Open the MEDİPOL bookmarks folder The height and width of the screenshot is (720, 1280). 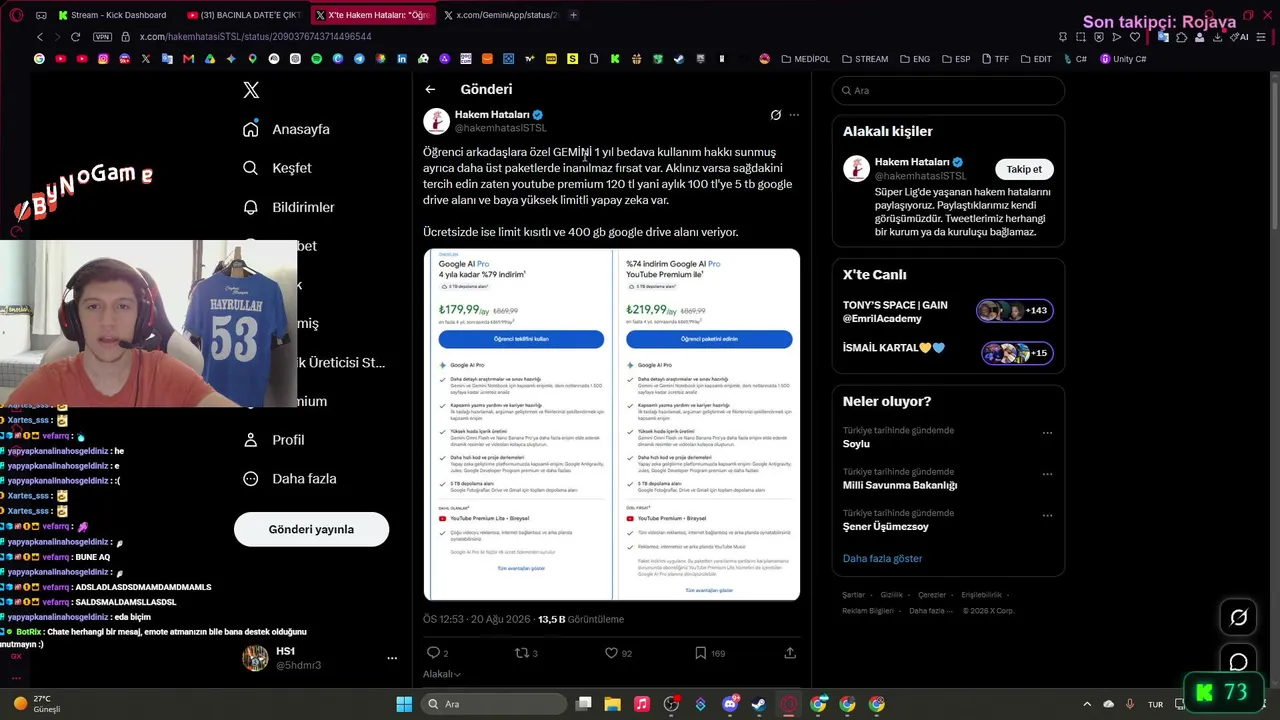click(x=806, y=59)
